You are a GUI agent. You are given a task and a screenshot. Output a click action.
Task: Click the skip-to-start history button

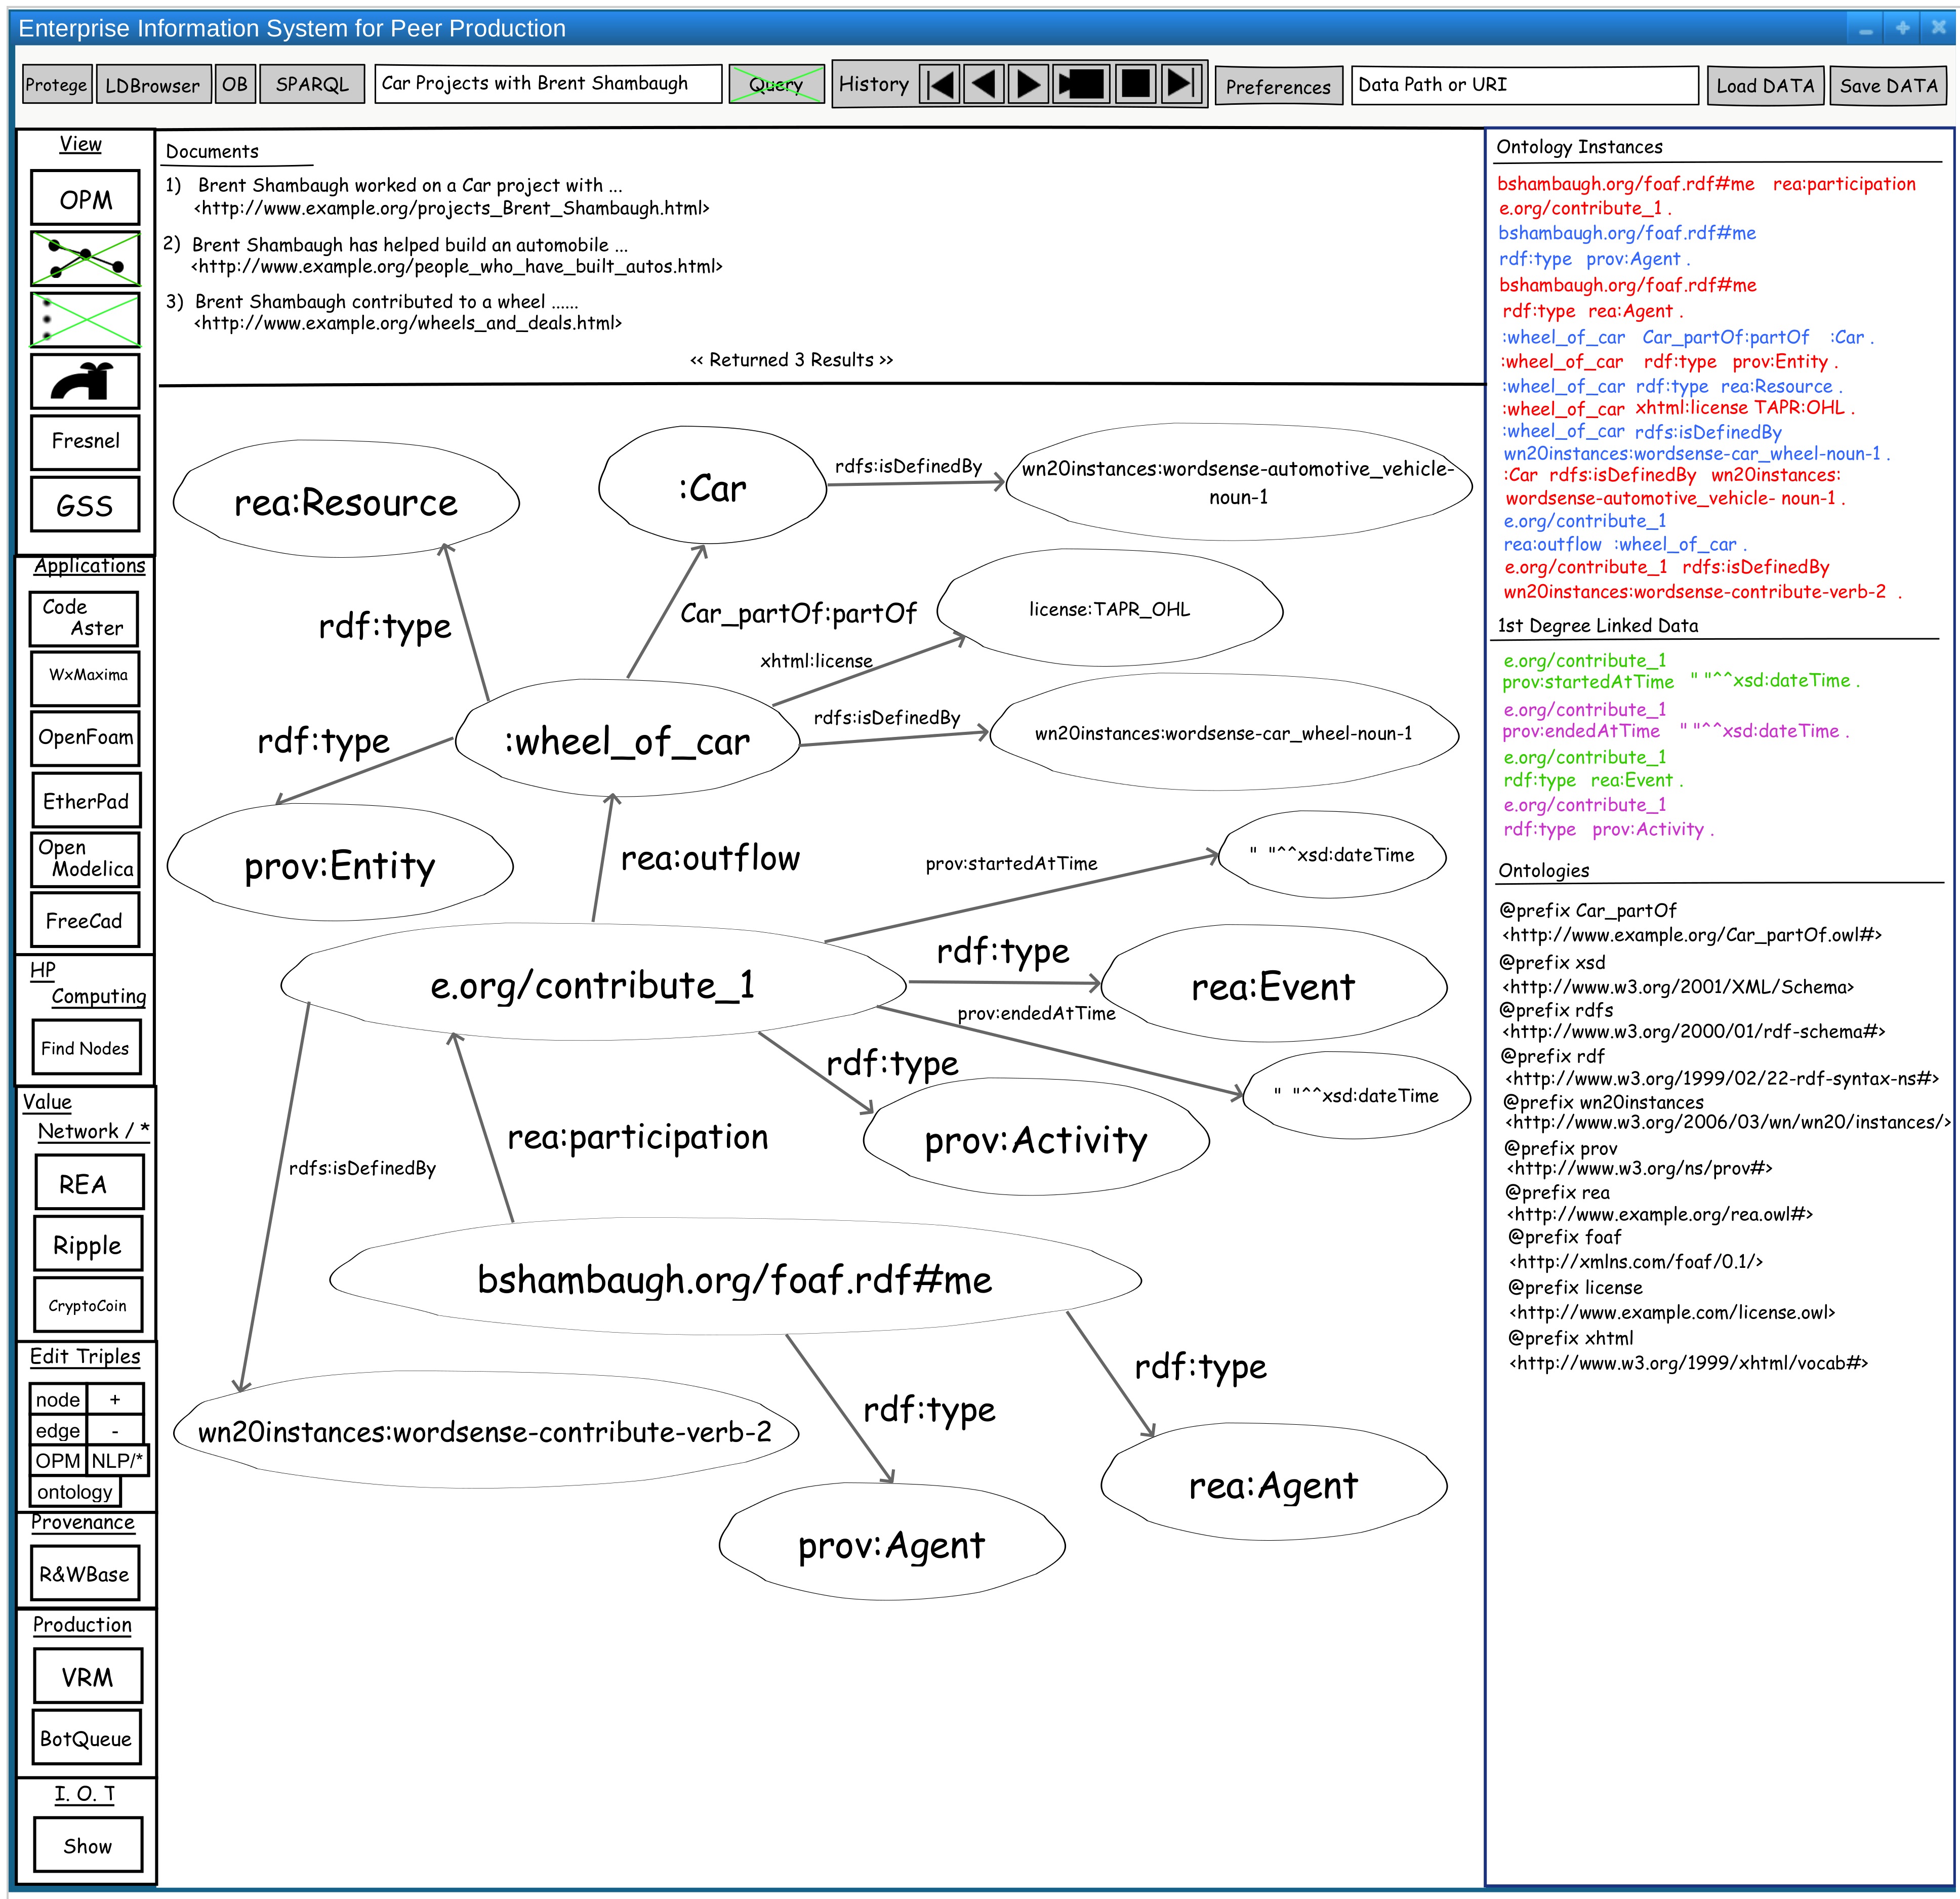pos(939,84)
